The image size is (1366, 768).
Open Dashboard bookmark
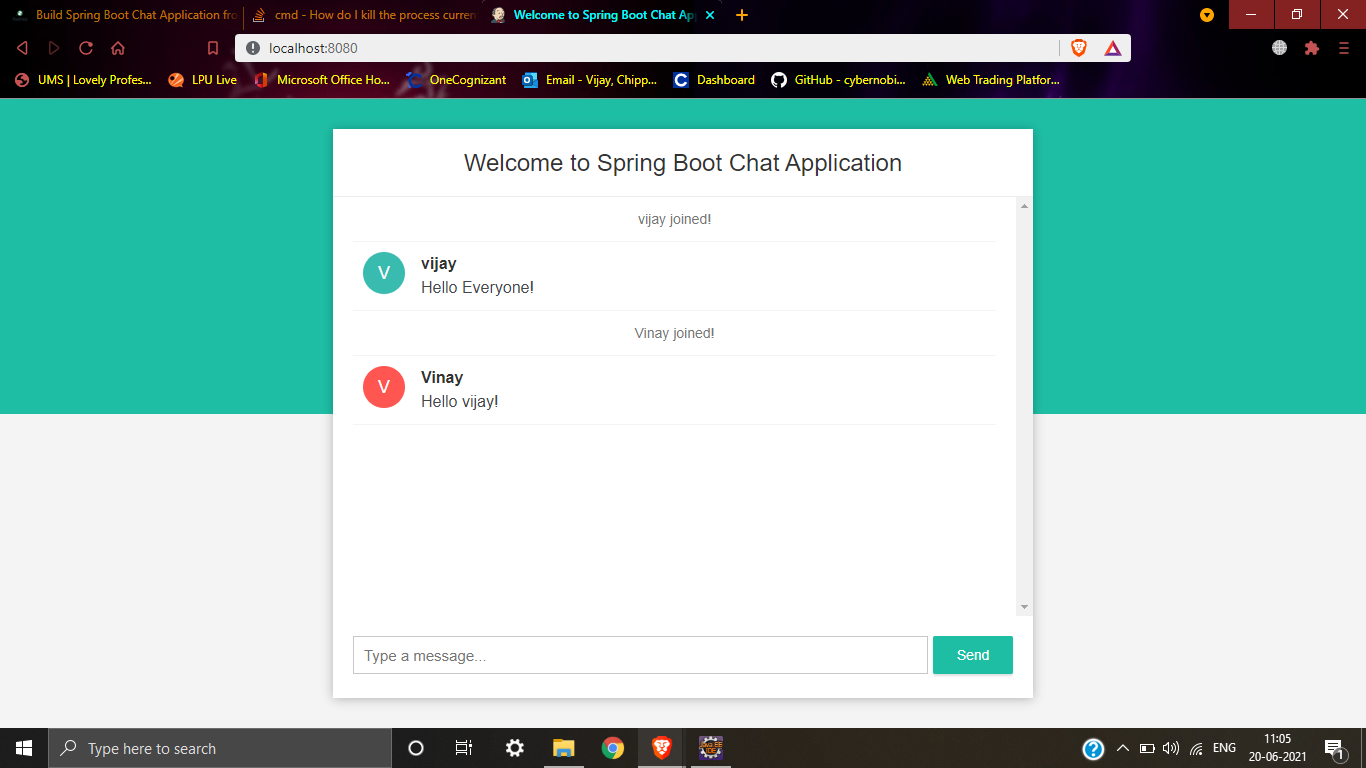click(x=714, y=80)
